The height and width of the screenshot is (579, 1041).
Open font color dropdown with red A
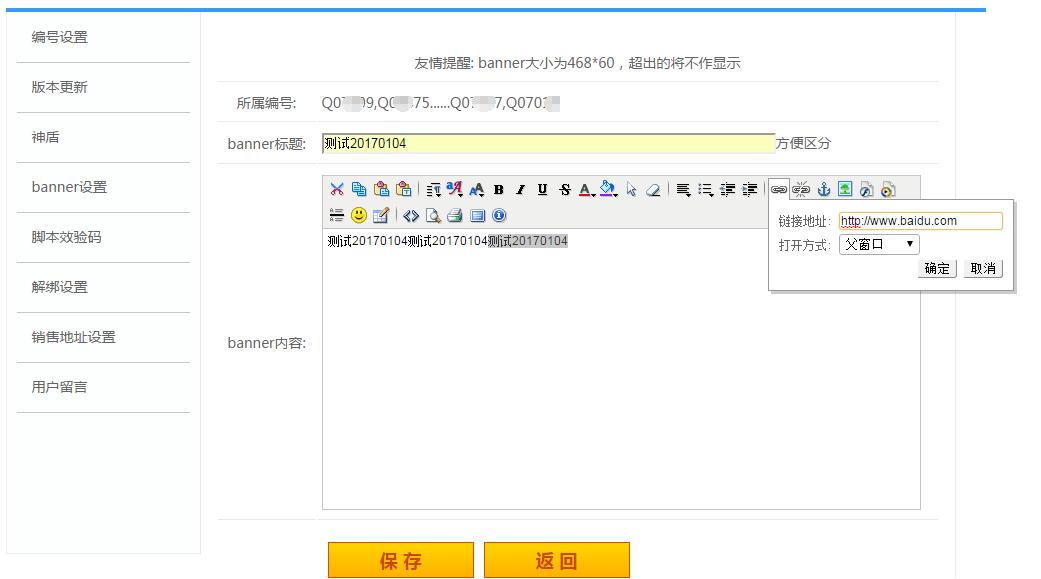coord(586,190)
